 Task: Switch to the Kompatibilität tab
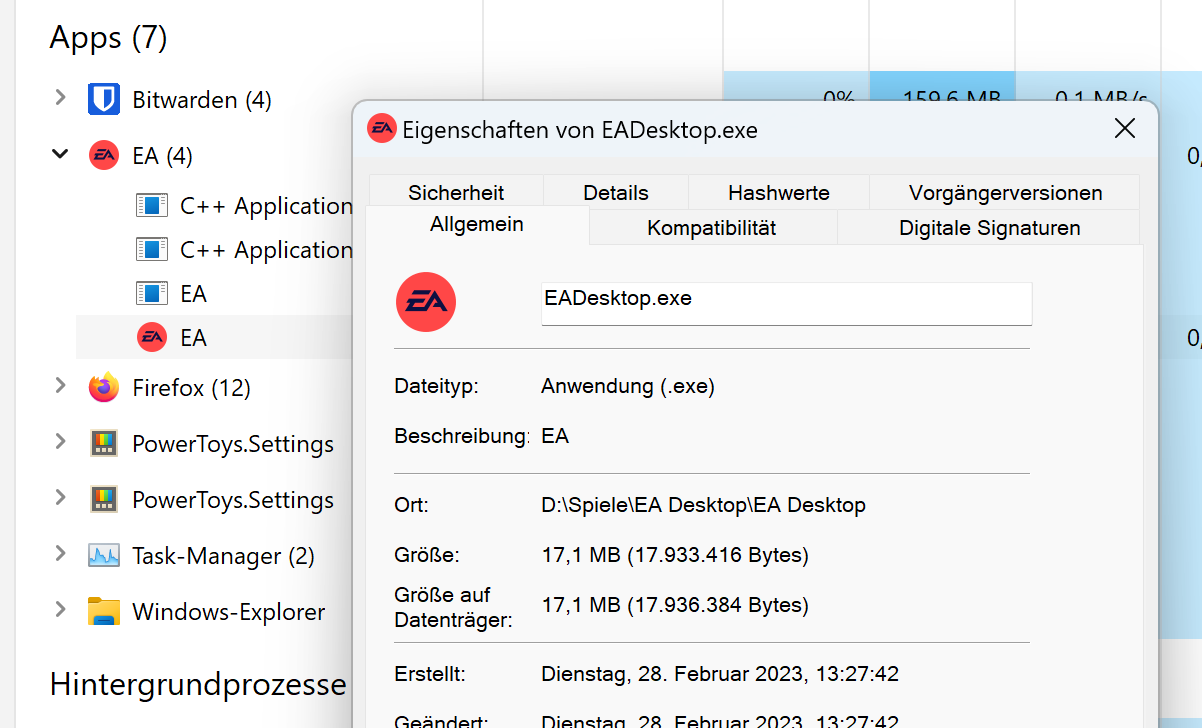pyautogui.click(x=712, y=227)
